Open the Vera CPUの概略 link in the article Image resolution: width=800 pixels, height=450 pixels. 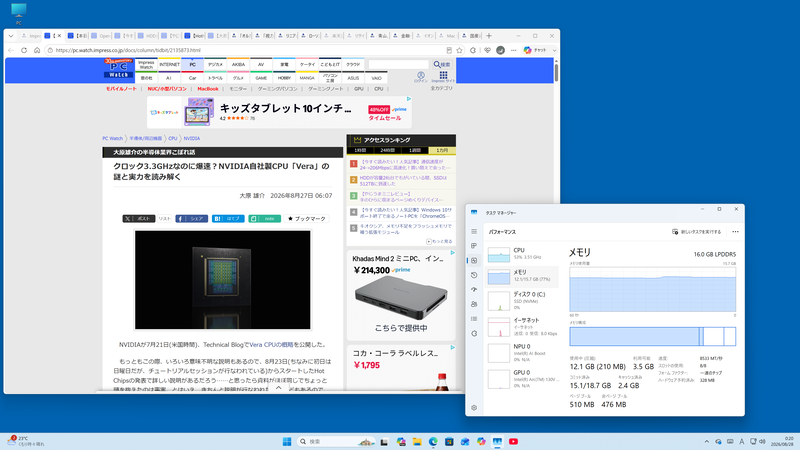[x=271, y=345]
